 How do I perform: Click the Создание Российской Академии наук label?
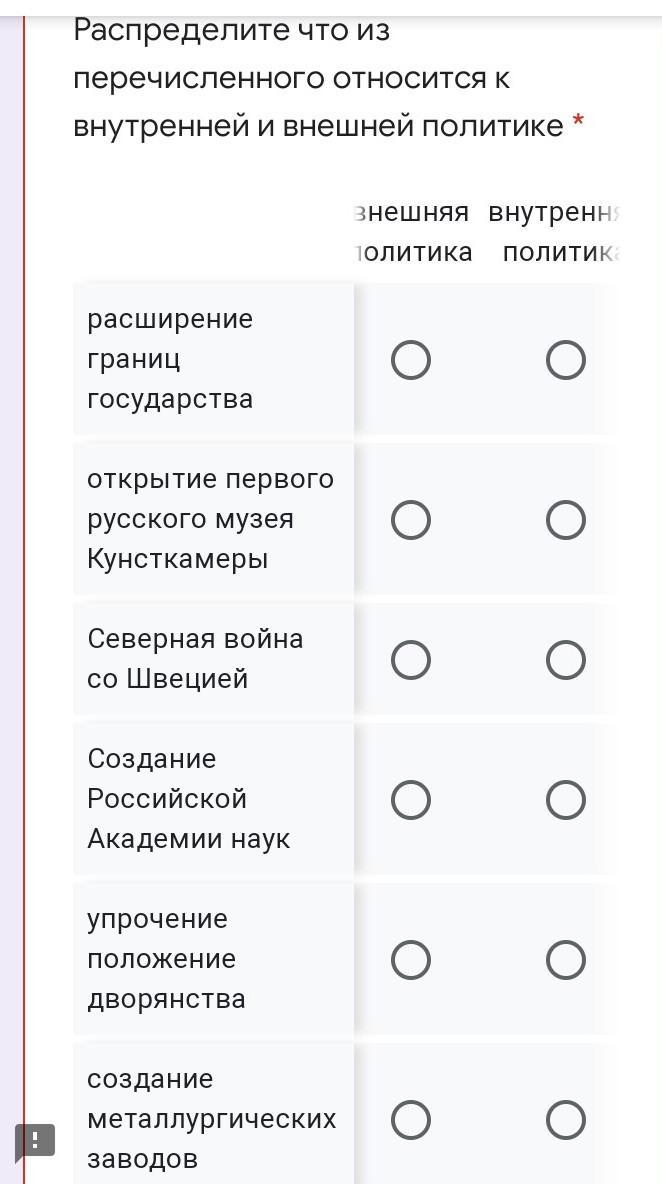tap(188, 799)
